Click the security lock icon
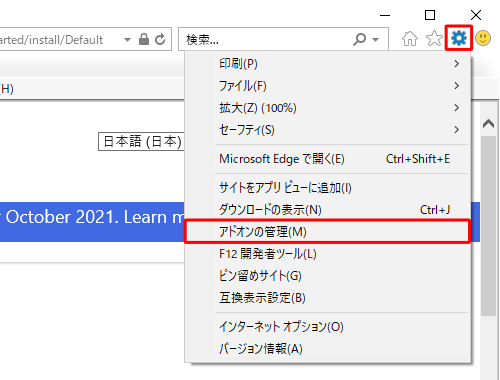 144,39
